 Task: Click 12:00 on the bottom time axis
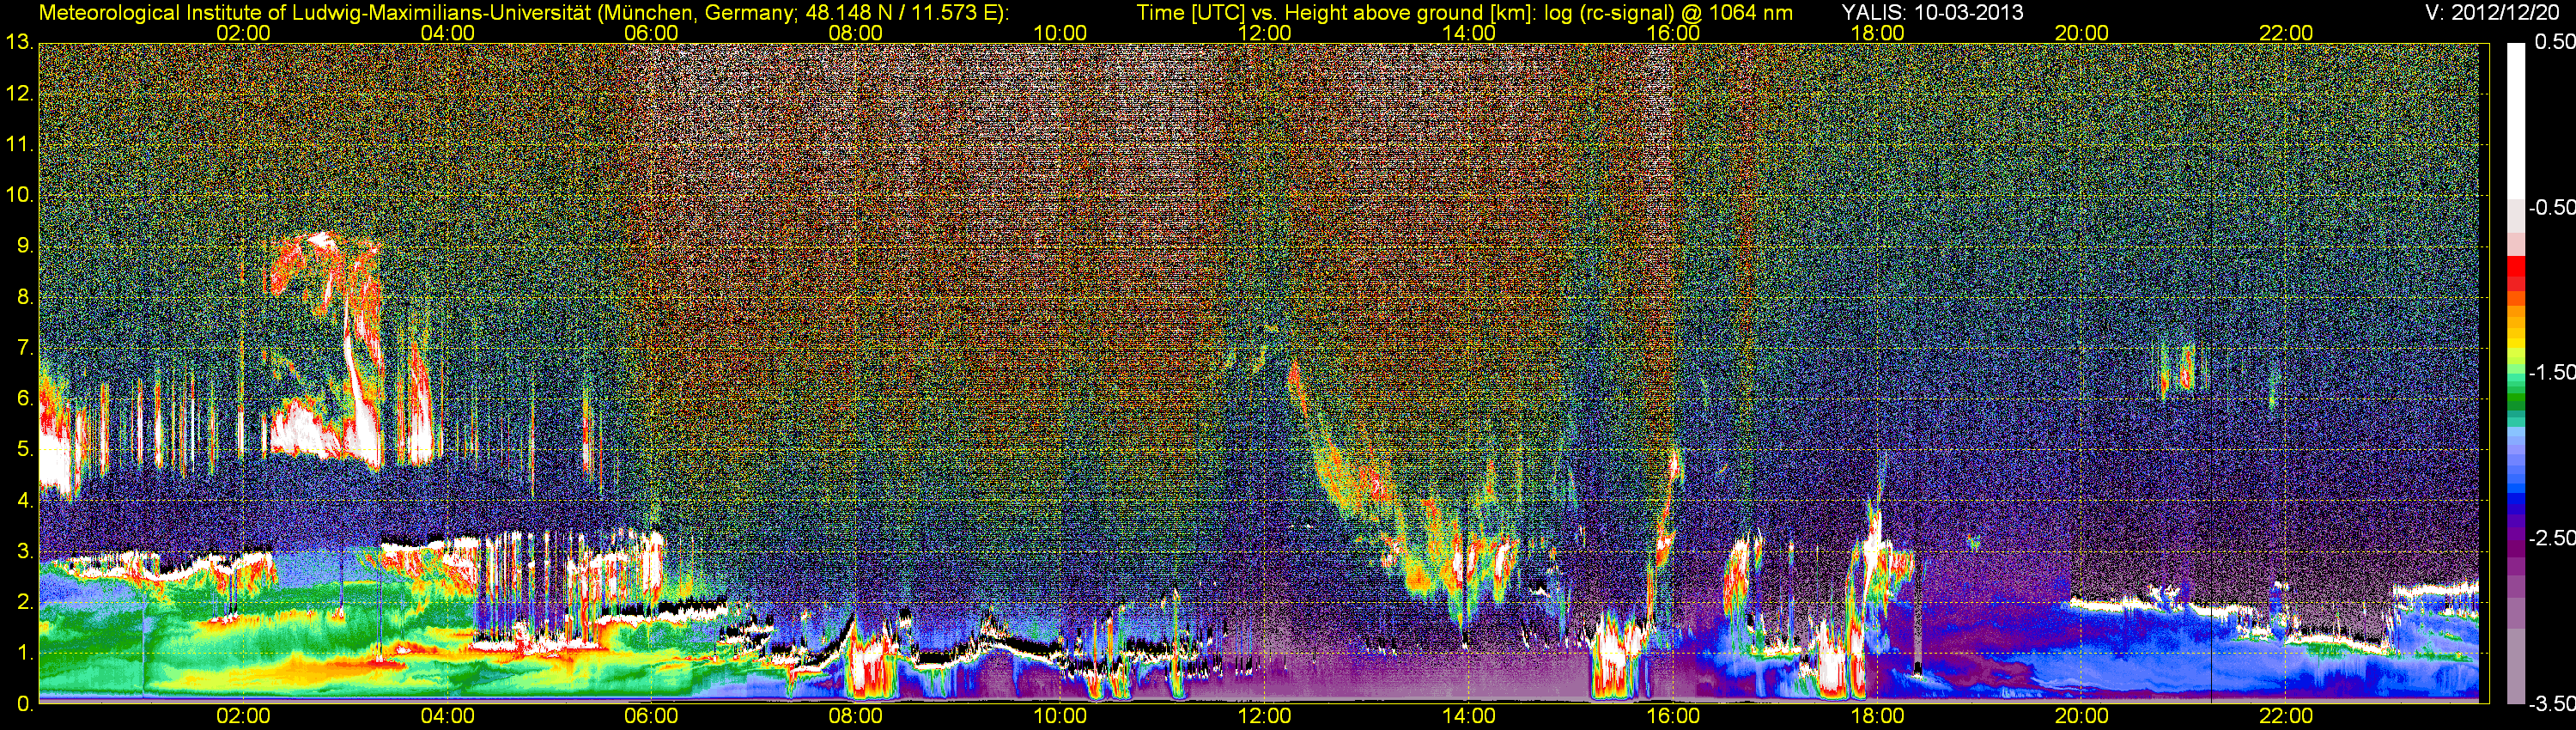click(1264, 716)
